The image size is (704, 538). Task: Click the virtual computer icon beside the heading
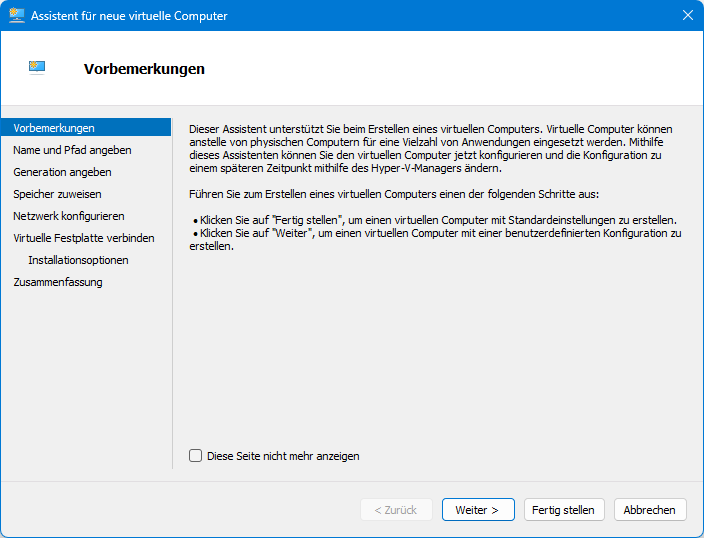click(x=37, y=68)
